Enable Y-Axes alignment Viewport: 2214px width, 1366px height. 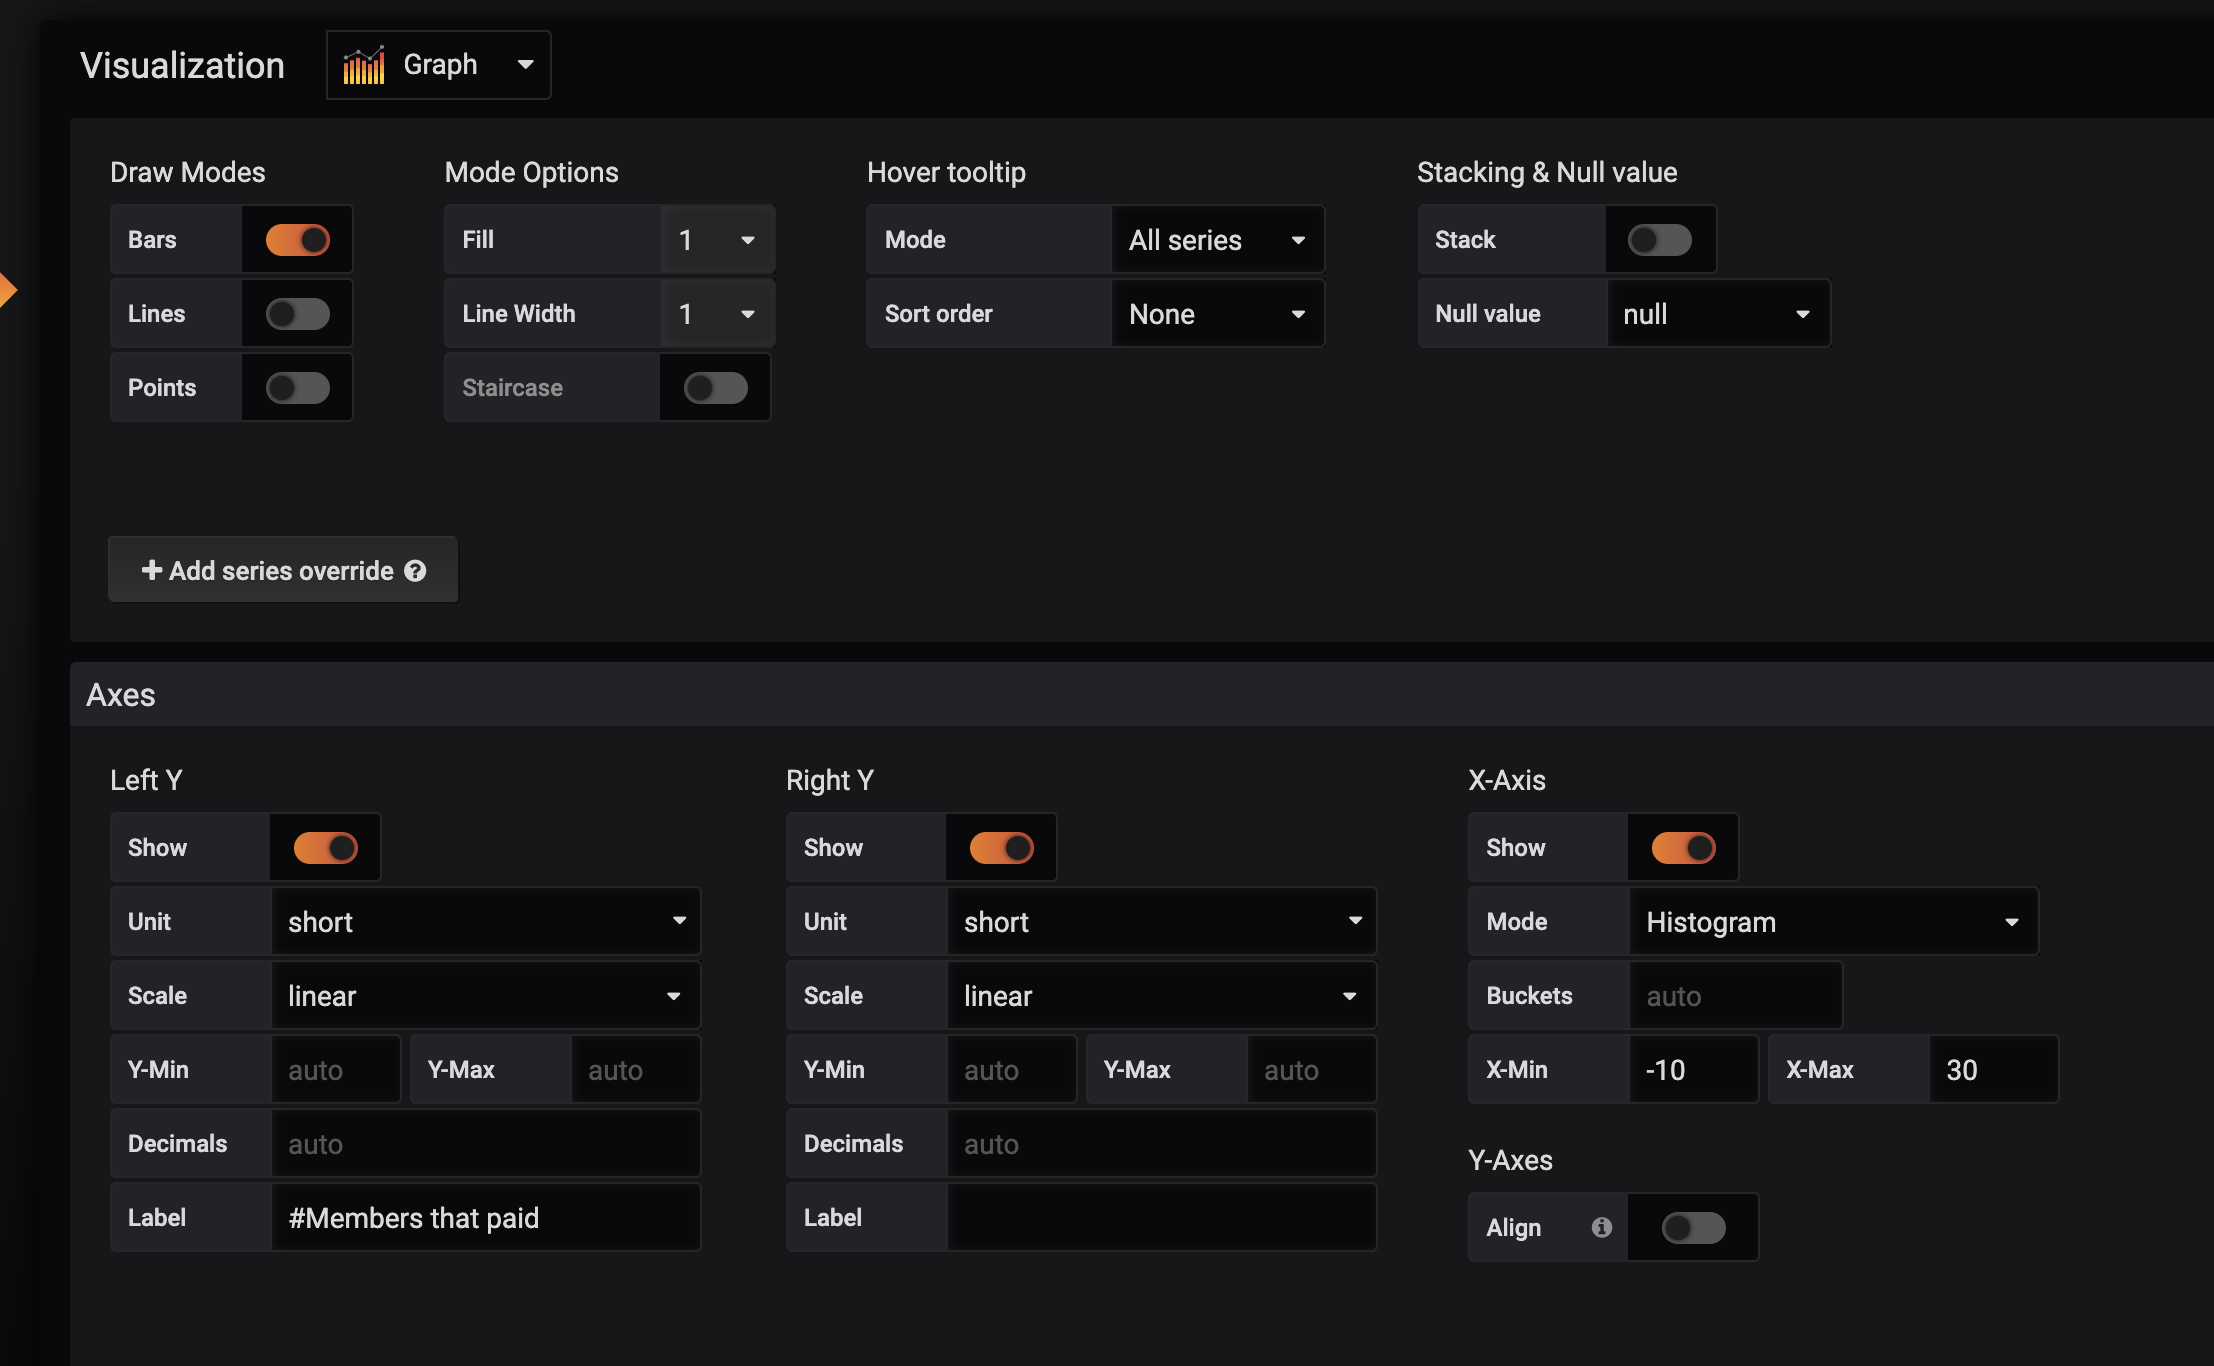(x=1692, y=1227)
